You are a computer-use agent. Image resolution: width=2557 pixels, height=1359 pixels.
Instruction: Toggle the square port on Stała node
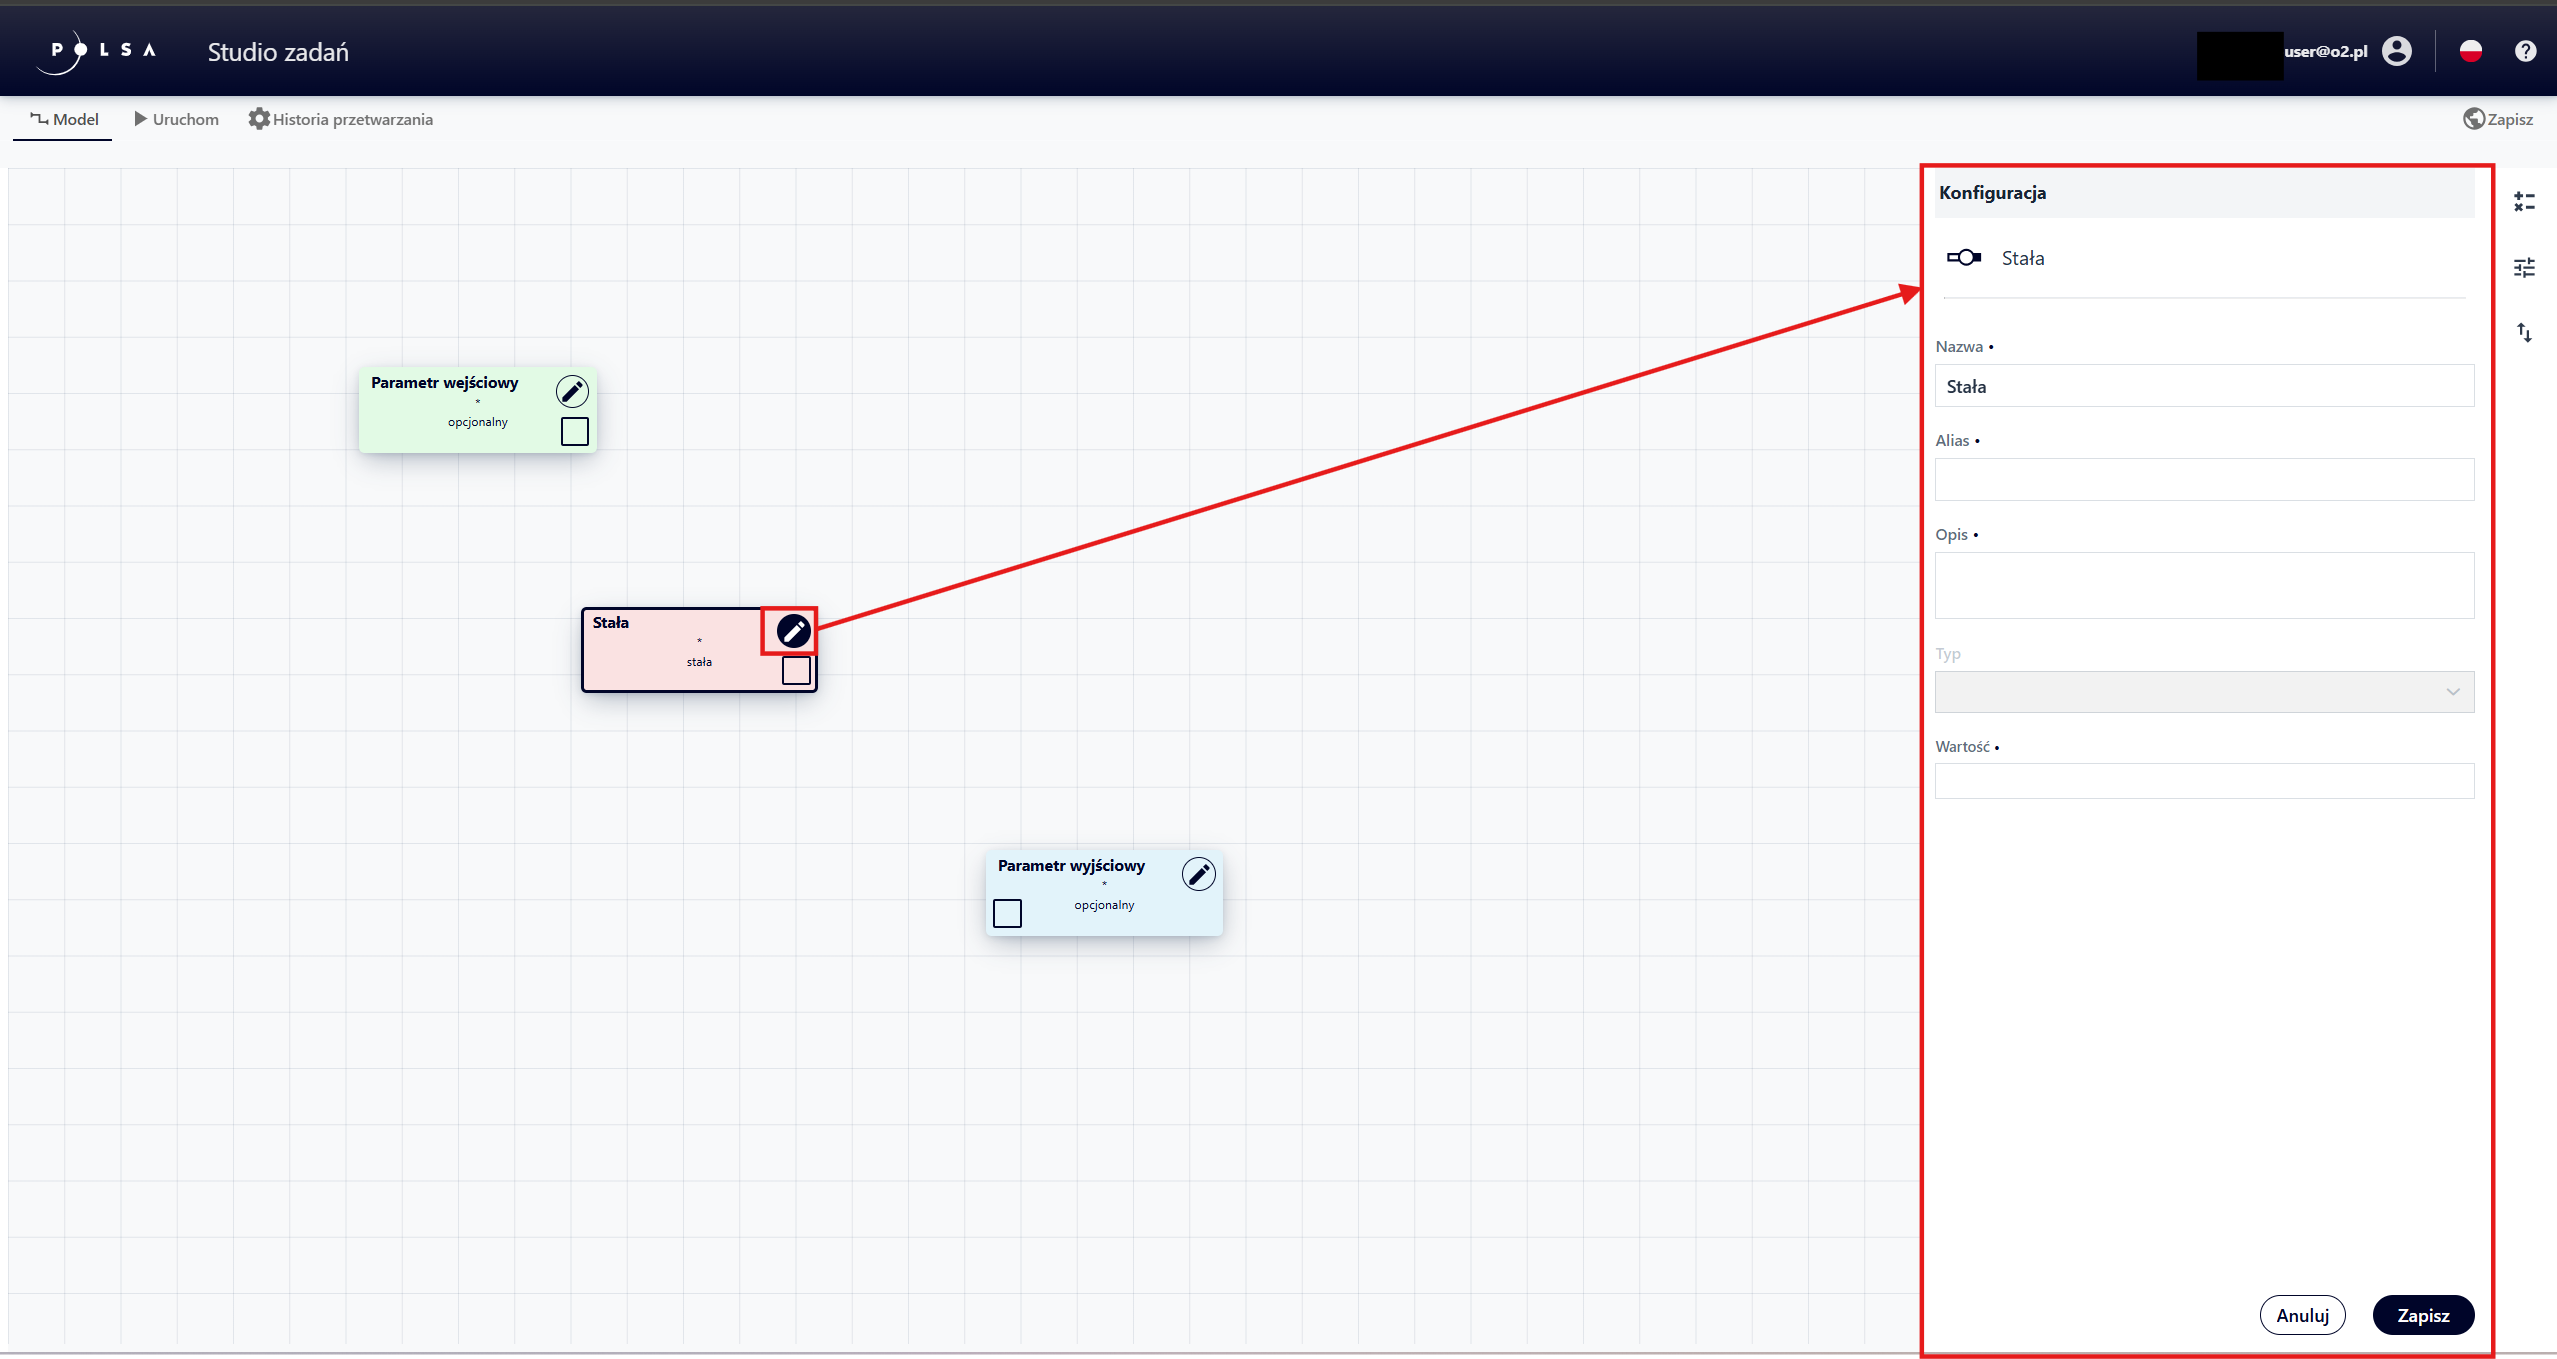[x=796, y=670]
